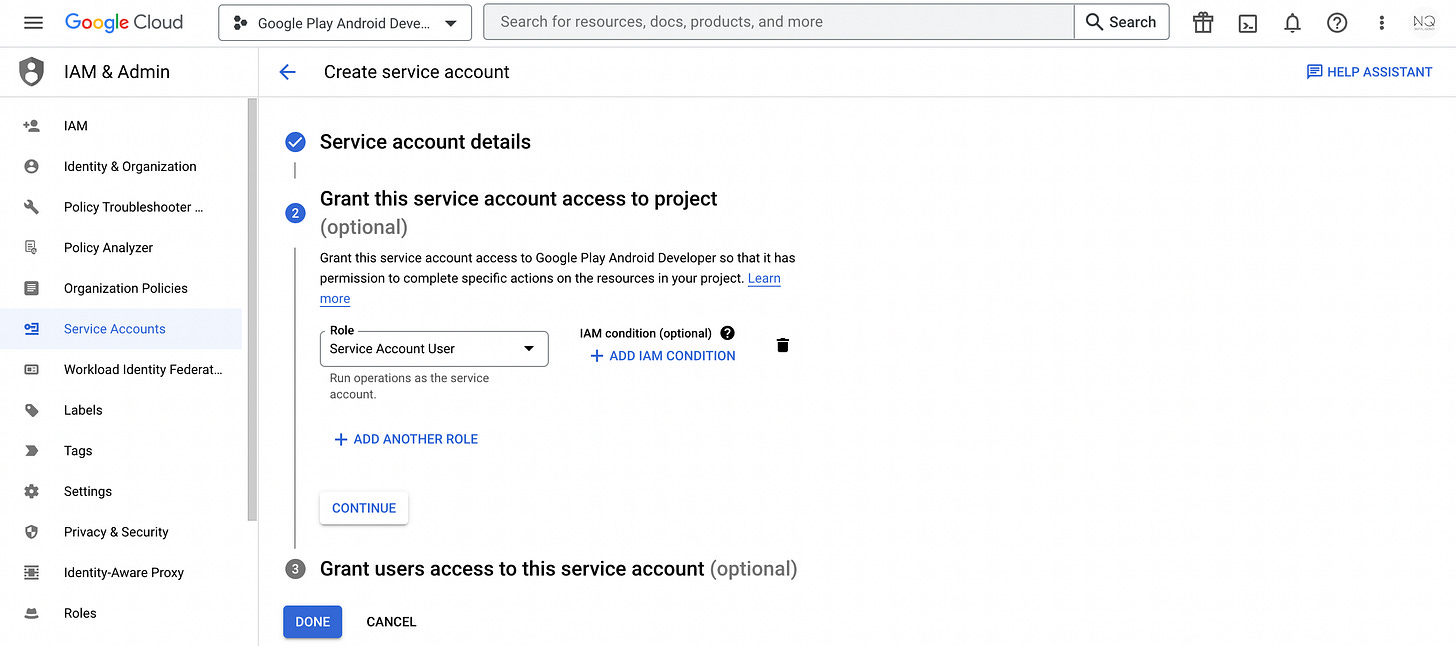Open the help question mark icon
The width and height of the screenshot is (1456, 646).
point(1337,23)
